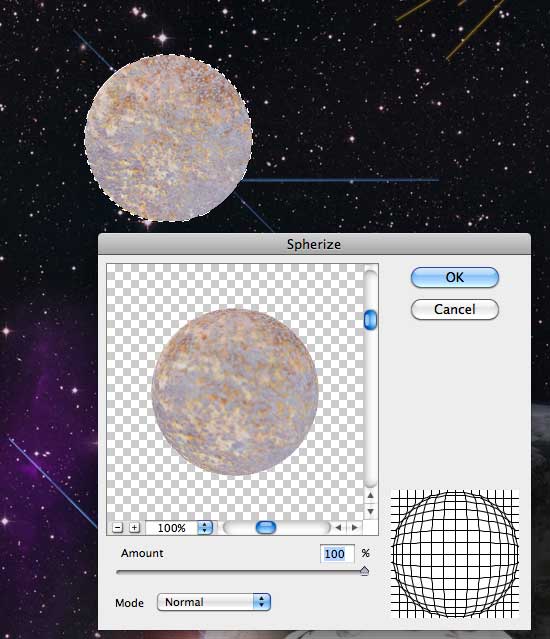This screenshot has width=550, height=639.
Task: Open the 100% zoom level stepper
Action: 205,528
